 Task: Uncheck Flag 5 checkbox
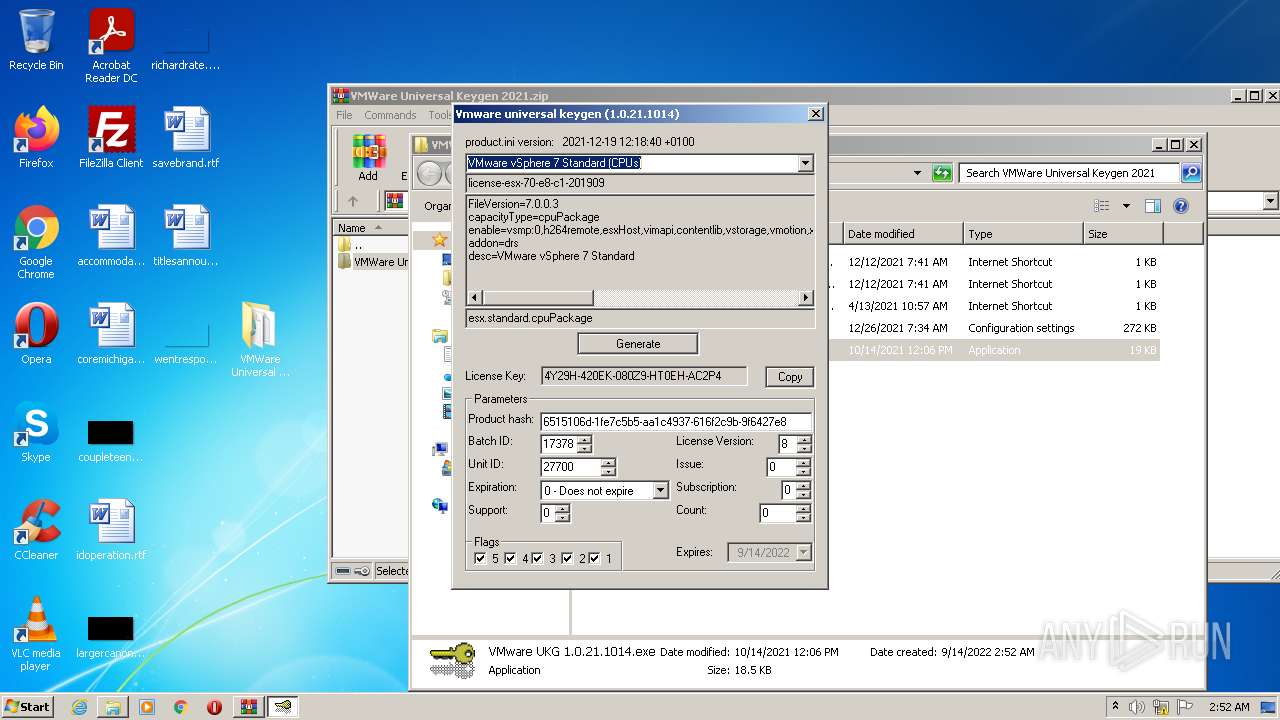click(480, 558)
